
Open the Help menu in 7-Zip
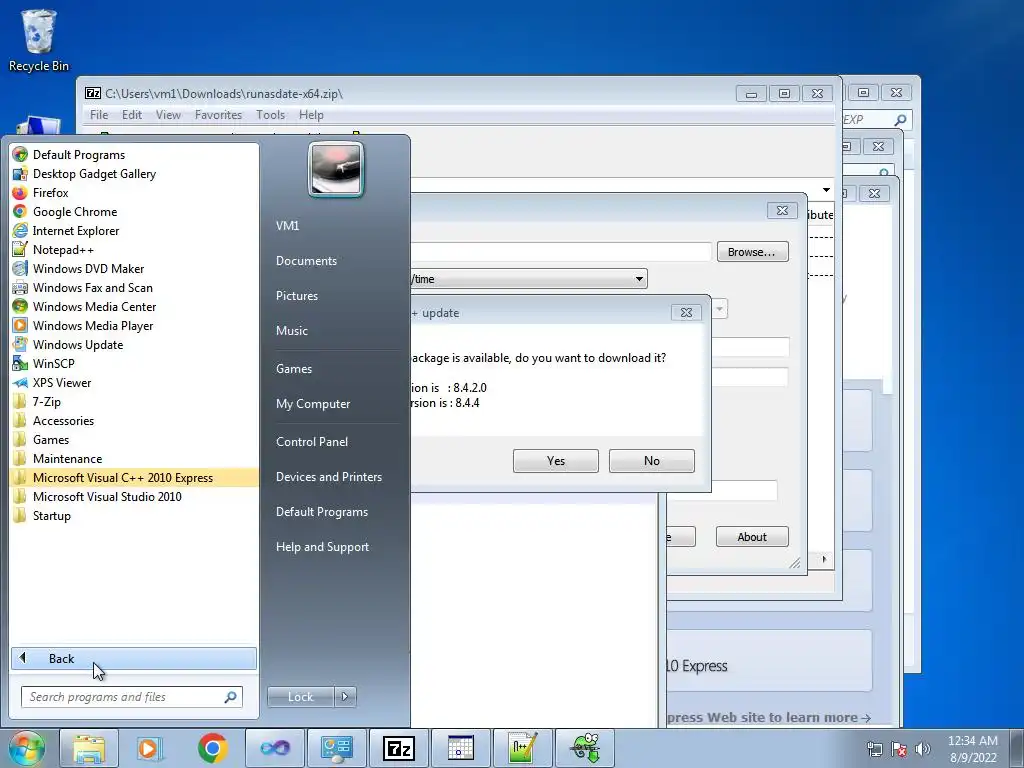[311, 115]
